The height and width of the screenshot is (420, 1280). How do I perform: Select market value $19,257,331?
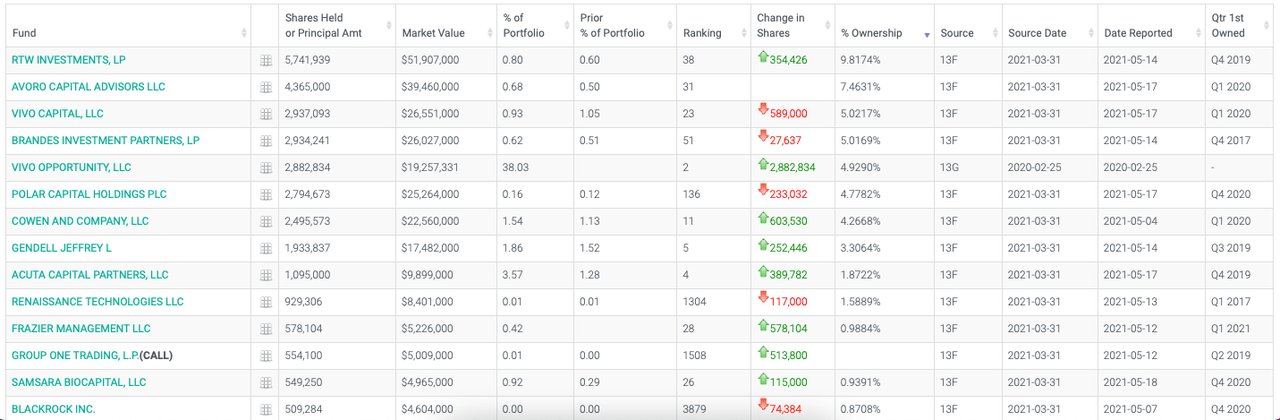point(430,168)
